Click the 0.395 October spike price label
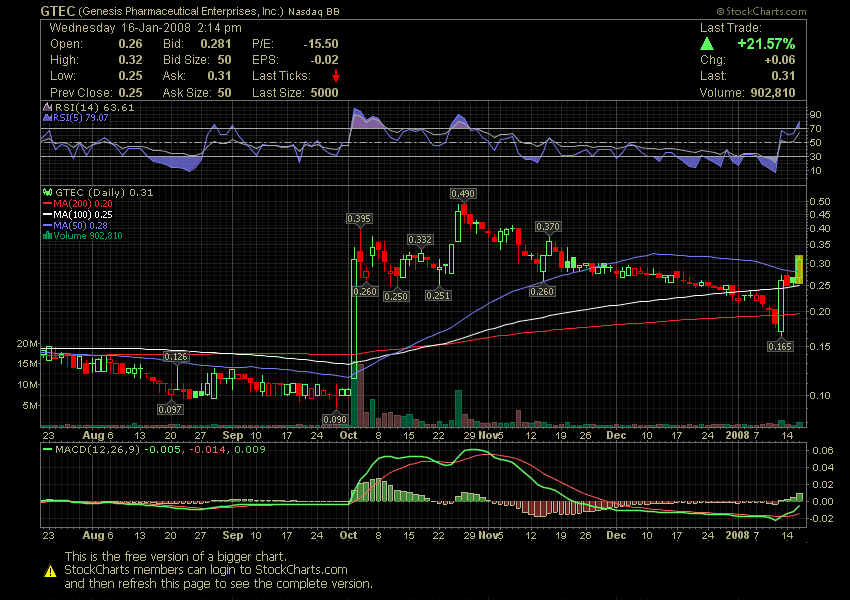850x600 pixels. tap(358, 218)
